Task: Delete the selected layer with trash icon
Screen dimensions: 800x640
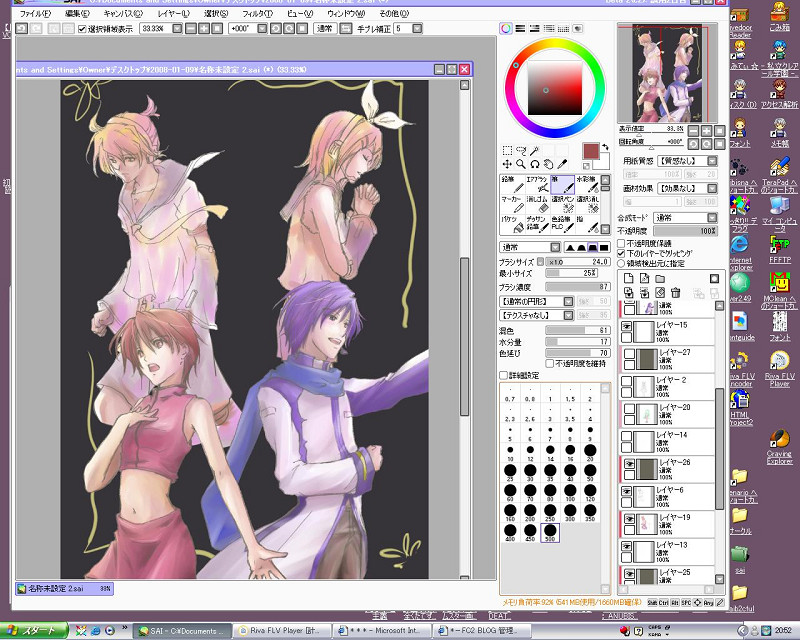Action: (x=676, y=292)
